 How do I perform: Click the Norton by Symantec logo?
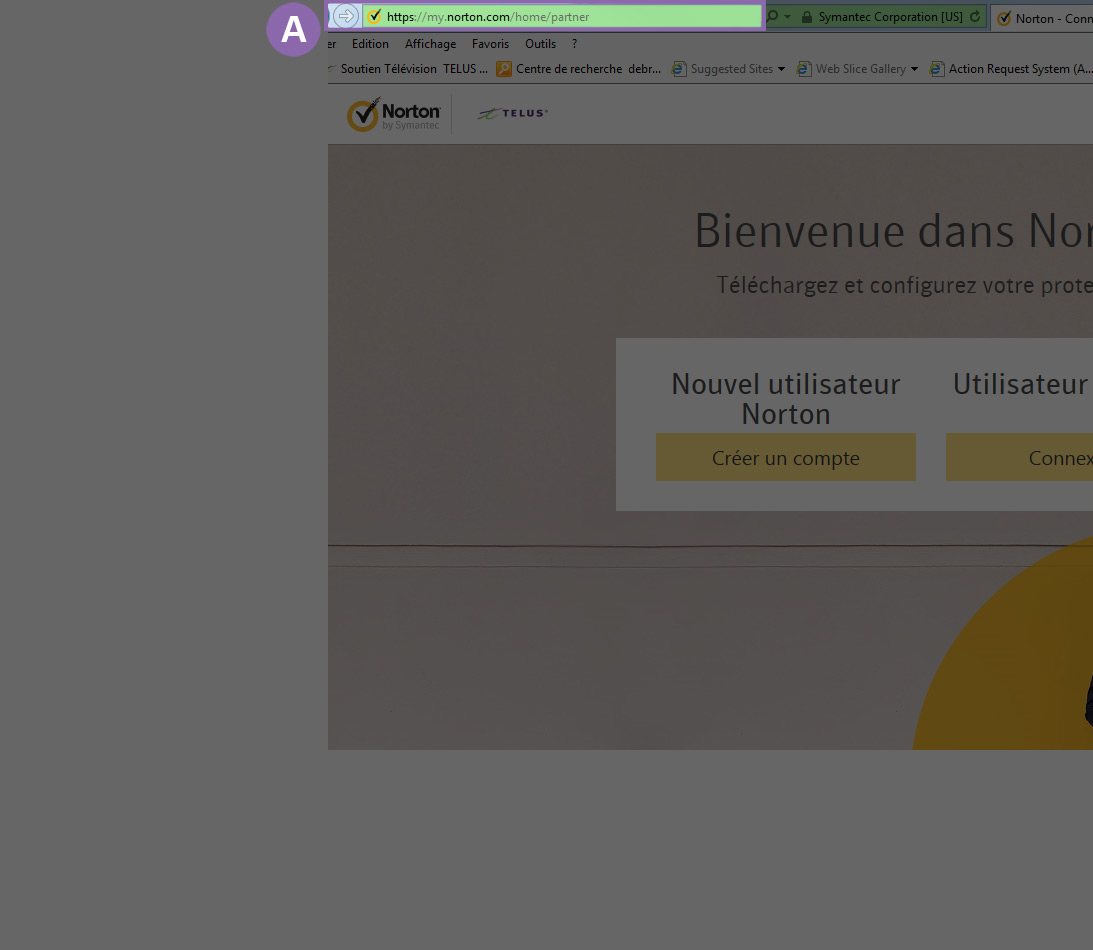tap(394, 114)
